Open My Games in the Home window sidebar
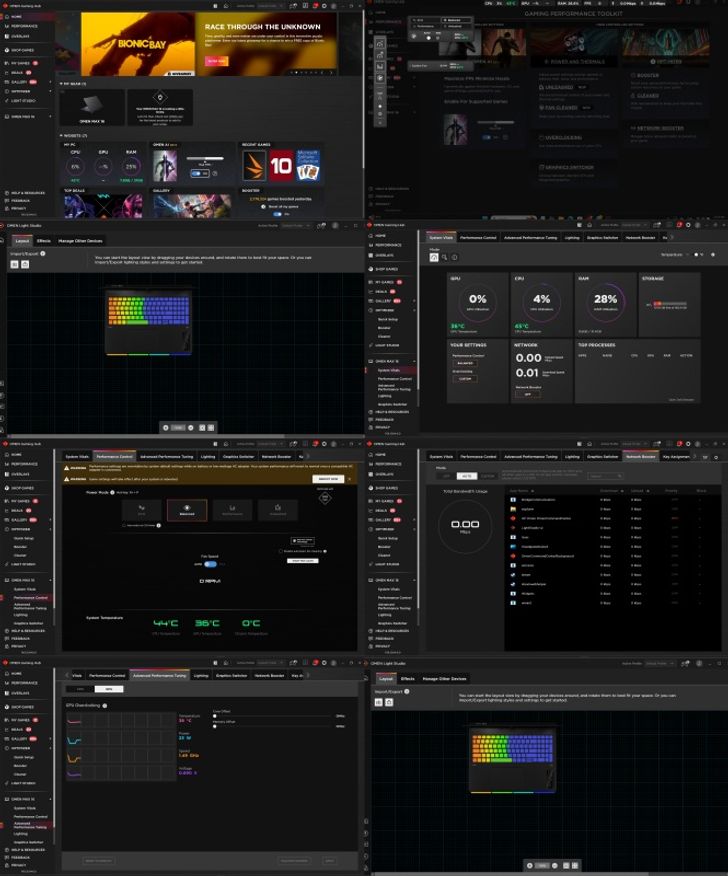Screen dimensions: 728x876 point(21,63)
